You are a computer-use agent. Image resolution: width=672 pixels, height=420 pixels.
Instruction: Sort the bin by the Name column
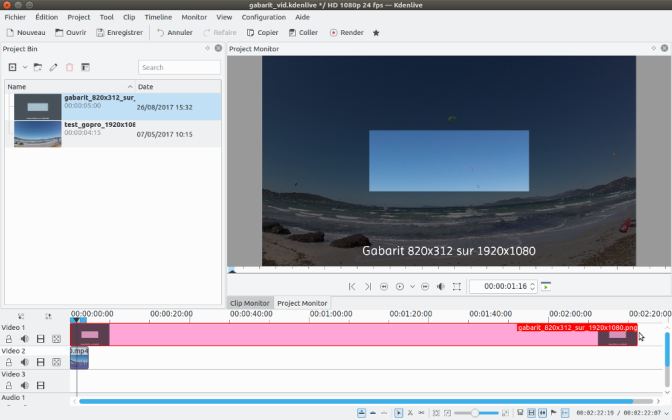(70, 87)
